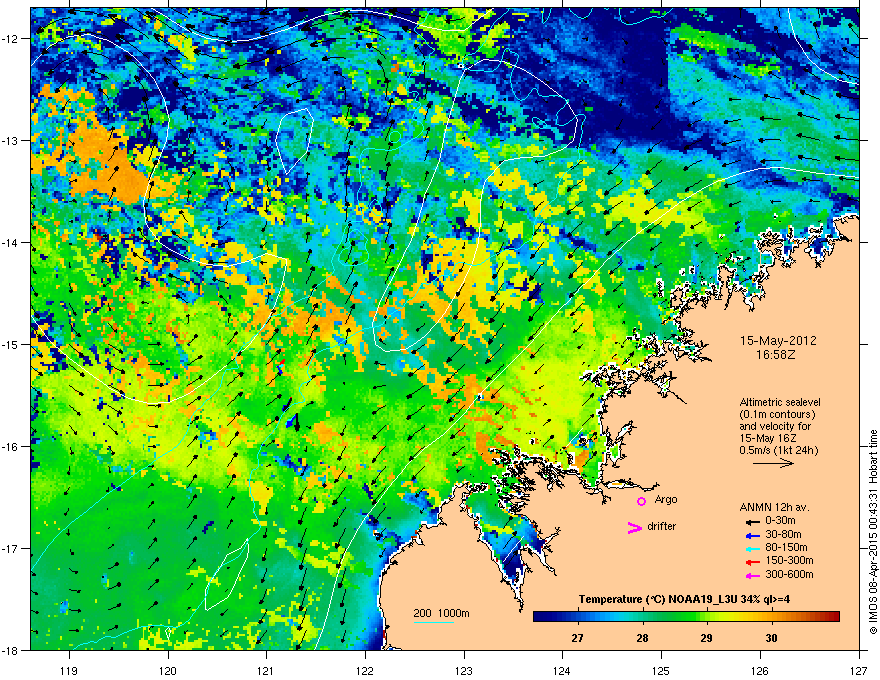Click the Temperature NOAA19_L3U colorbar title
This screenshot has width=880, height=680.
click(x=684, y=599)
